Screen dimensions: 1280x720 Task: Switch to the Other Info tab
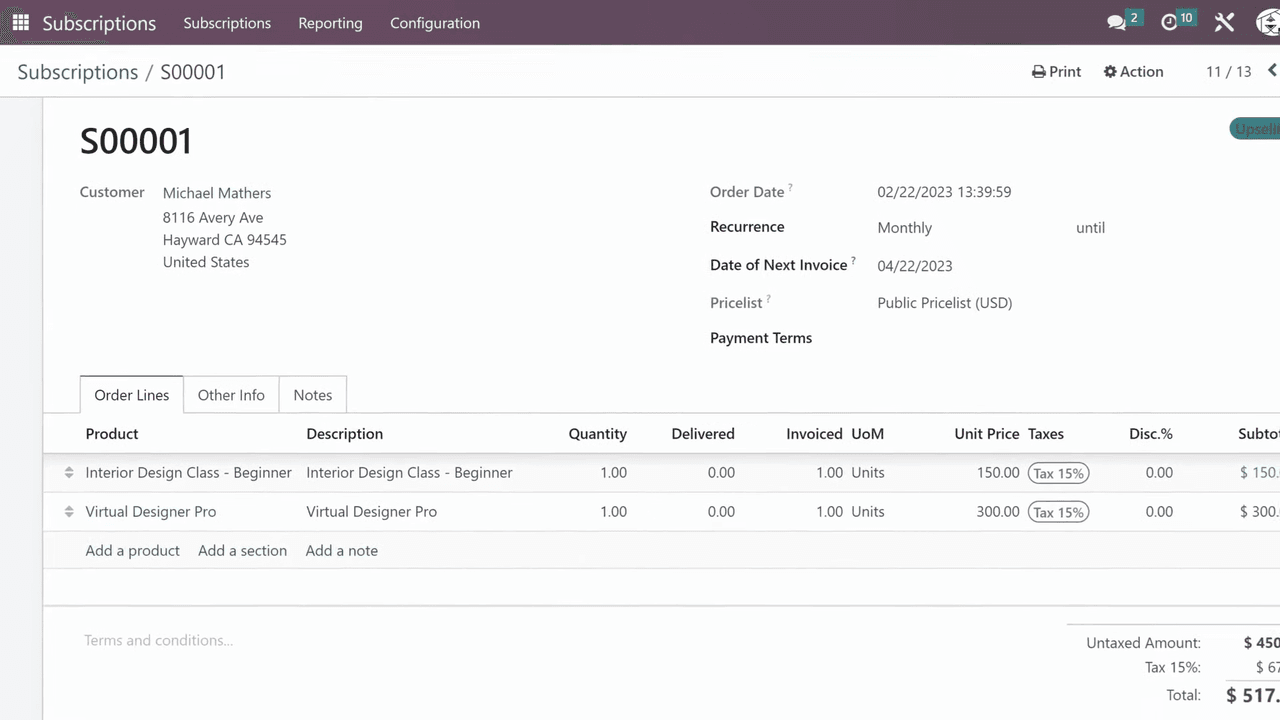(231, 395)
